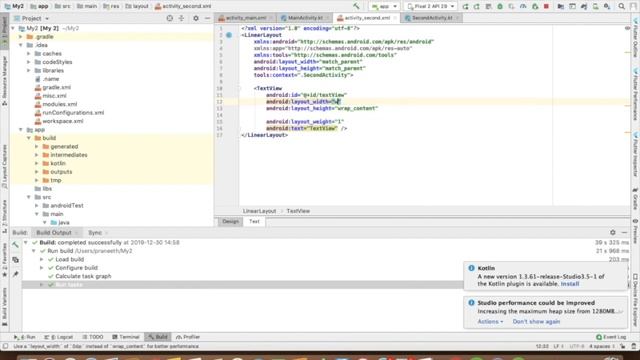Toggle the Flutter Outline side button
This screenshot has width=640, height=360.
[x=636, y=38]
